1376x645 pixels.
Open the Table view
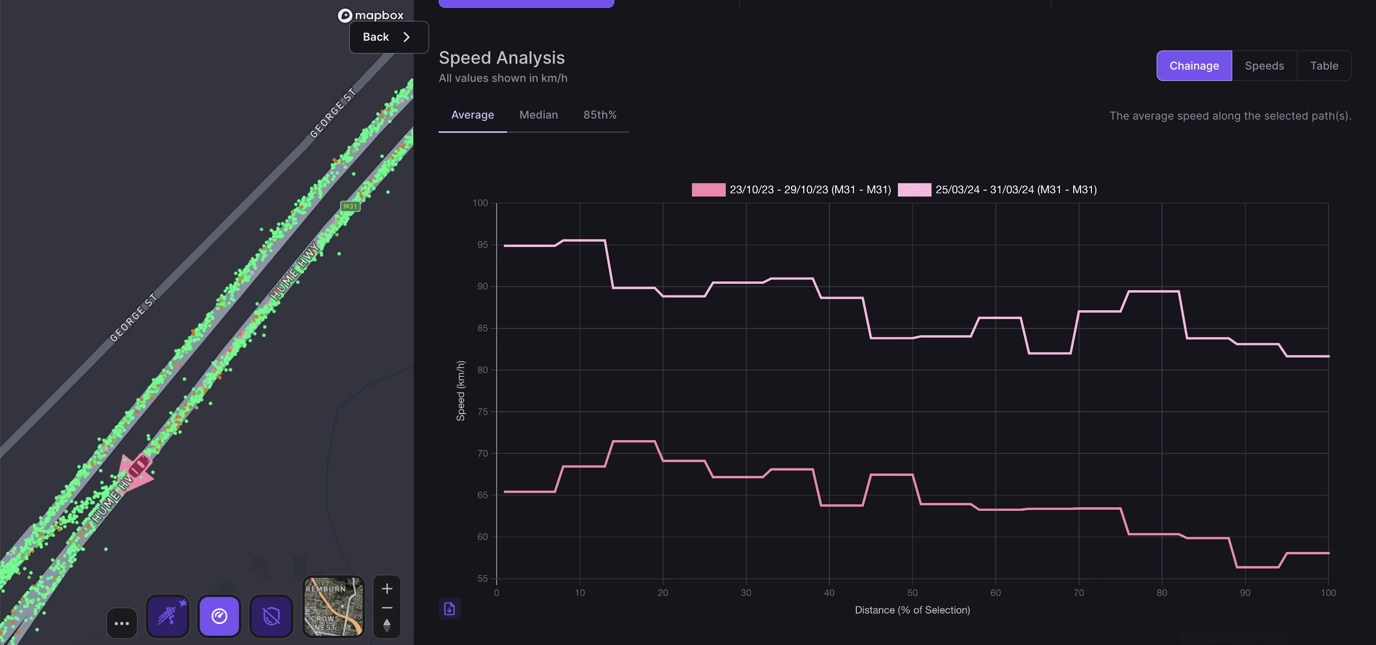1324,66
